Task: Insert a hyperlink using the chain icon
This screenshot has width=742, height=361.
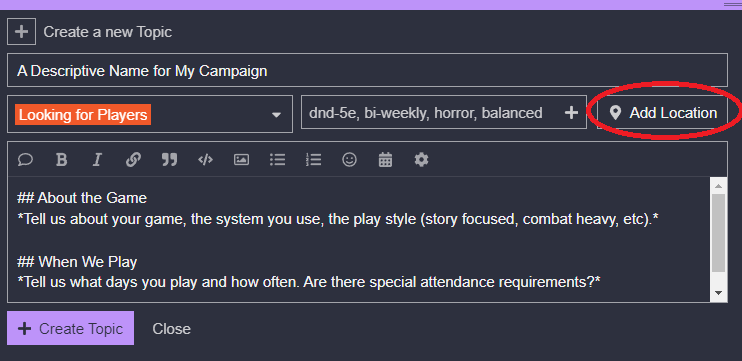Action: (x=133, y=160)
